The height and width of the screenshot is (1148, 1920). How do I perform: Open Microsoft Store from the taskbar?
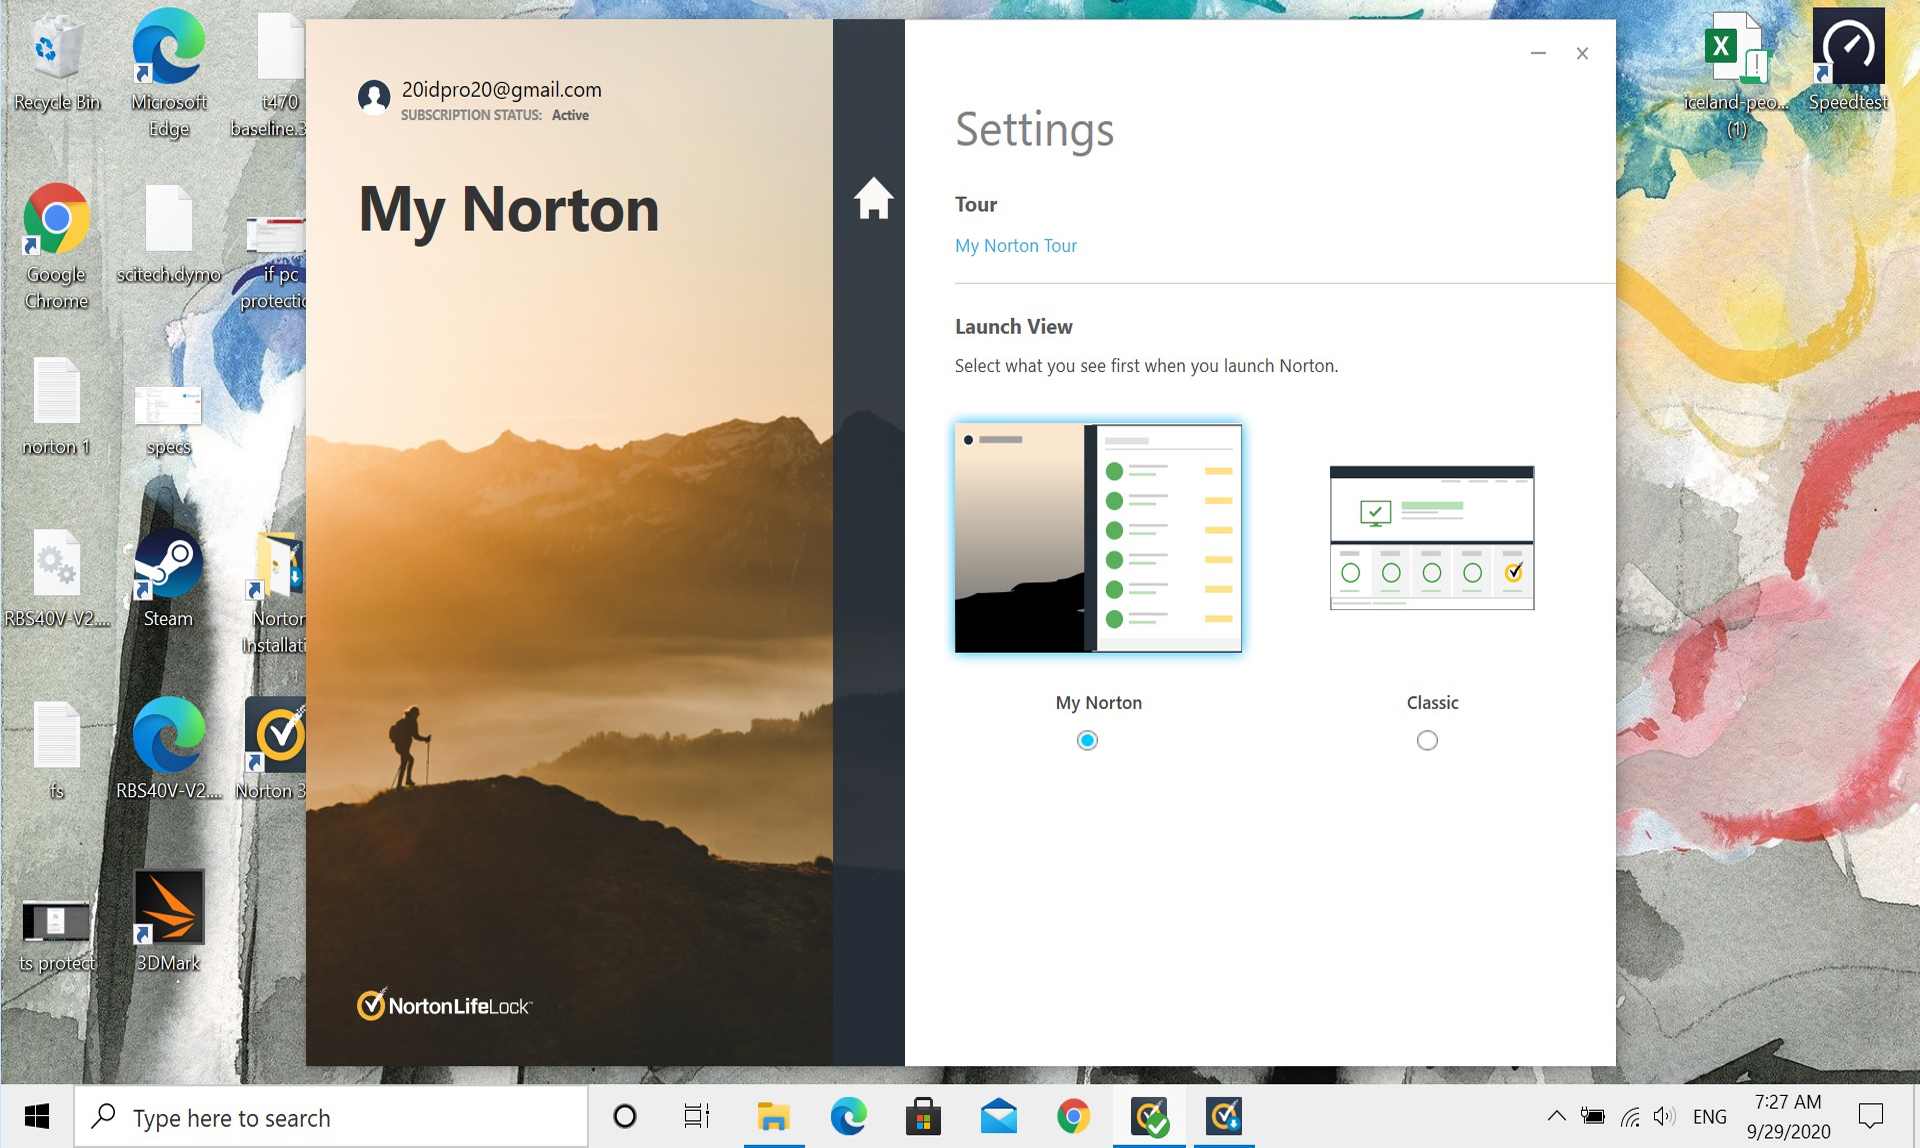pos(923,1116)
